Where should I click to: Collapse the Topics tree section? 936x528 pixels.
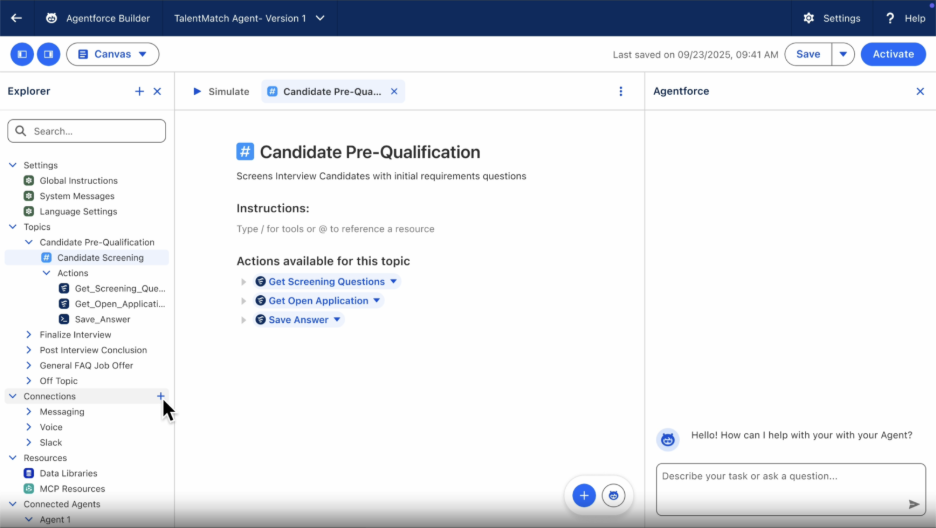(13, 227)
